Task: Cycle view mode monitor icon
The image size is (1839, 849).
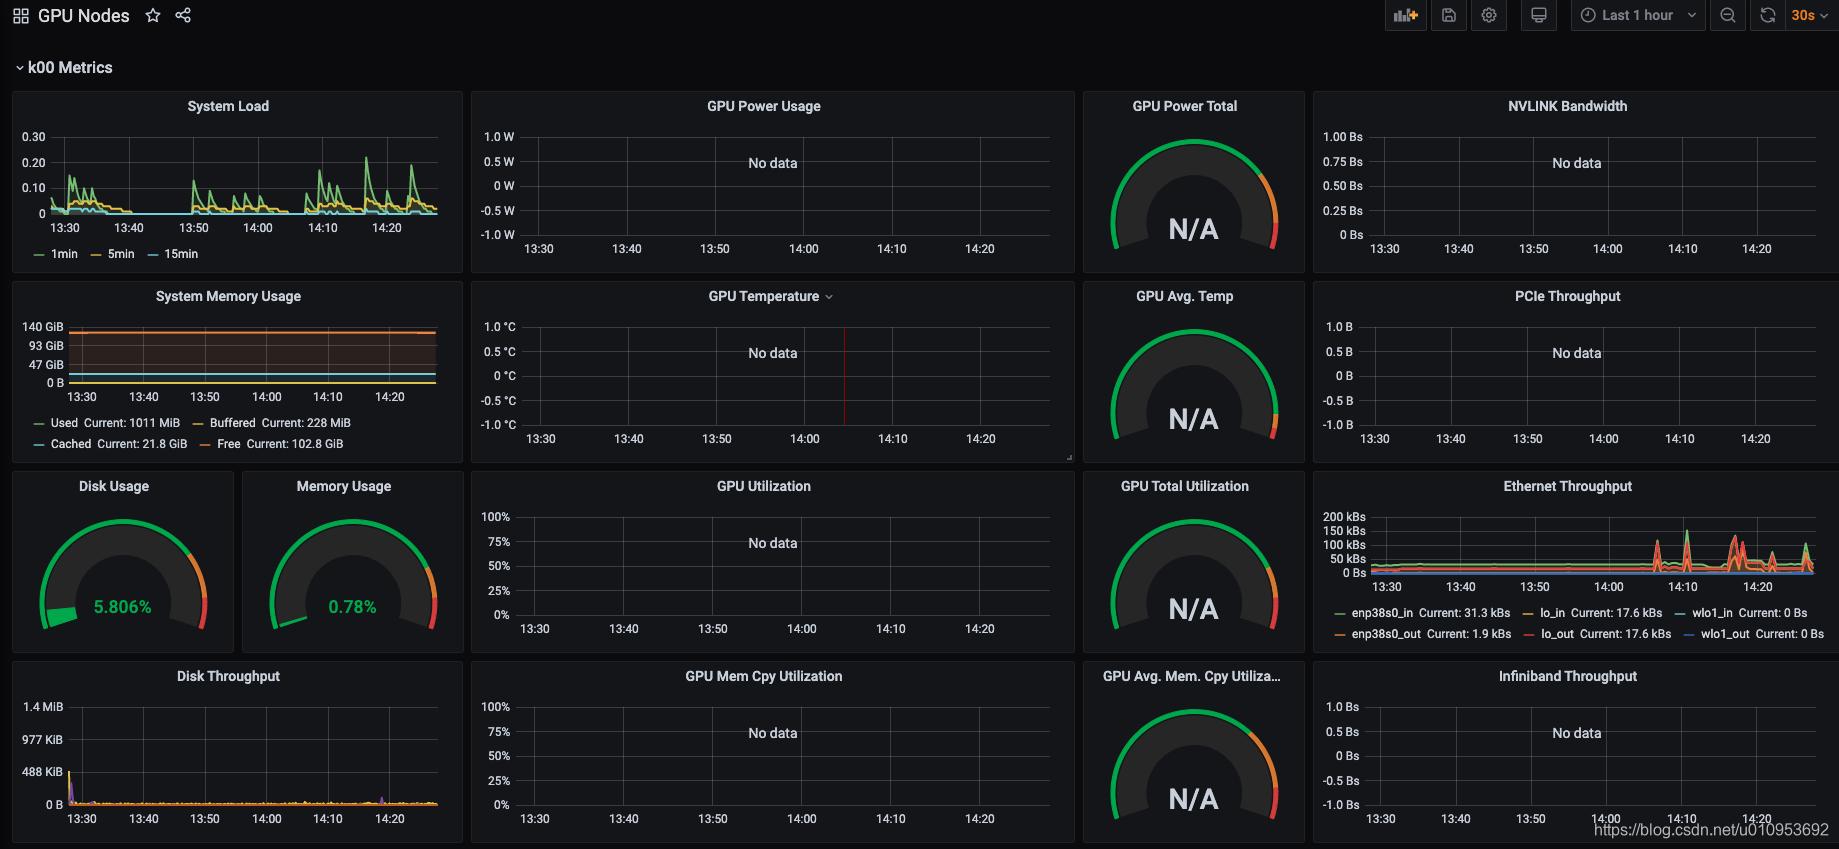Action: pyautogui.click(x=1539, y=15)
